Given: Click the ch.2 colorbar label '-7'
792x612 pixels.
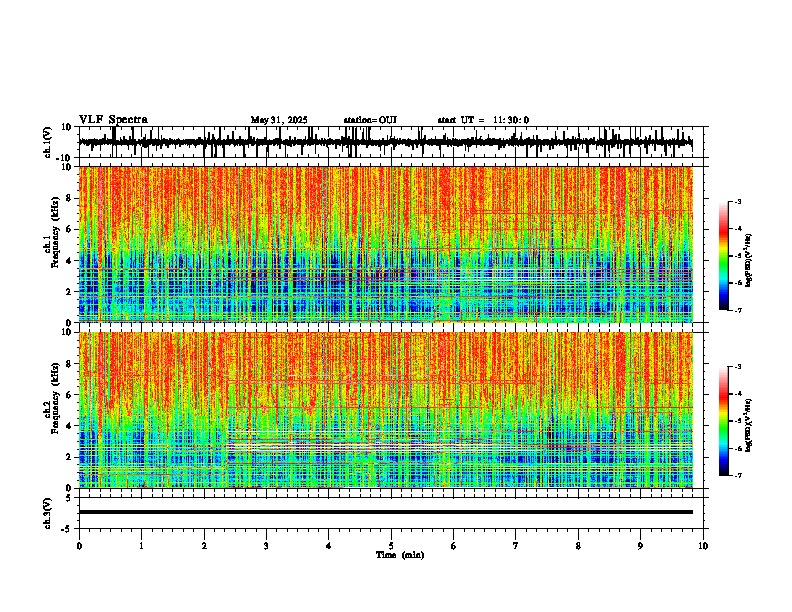Looking at the screenshot, I should pyautogui.click(x=738, y=475).
